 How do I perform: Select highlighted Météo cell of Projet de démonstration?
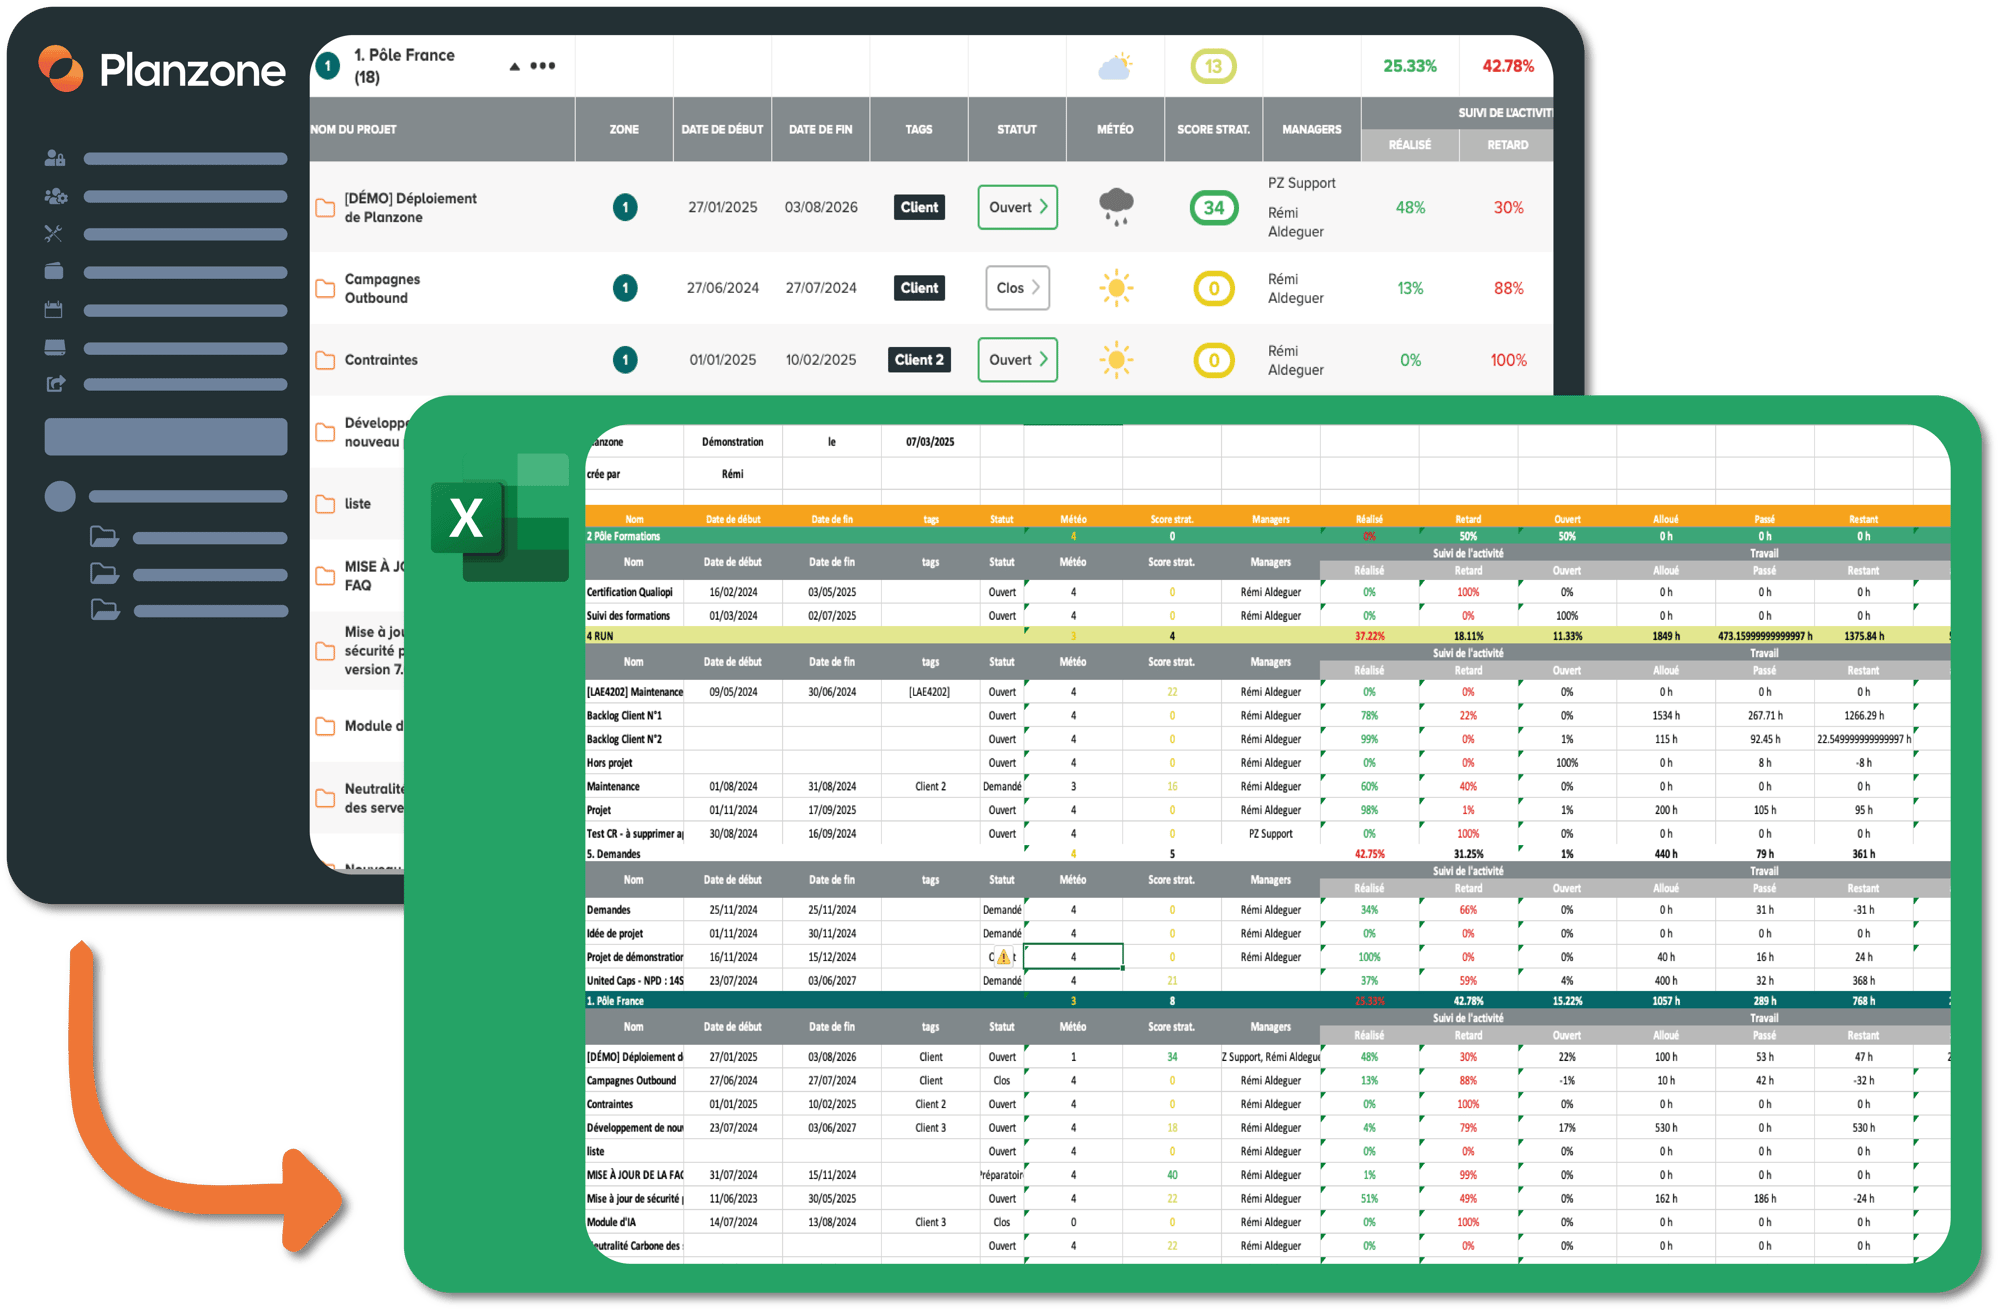coord(1073,957)
